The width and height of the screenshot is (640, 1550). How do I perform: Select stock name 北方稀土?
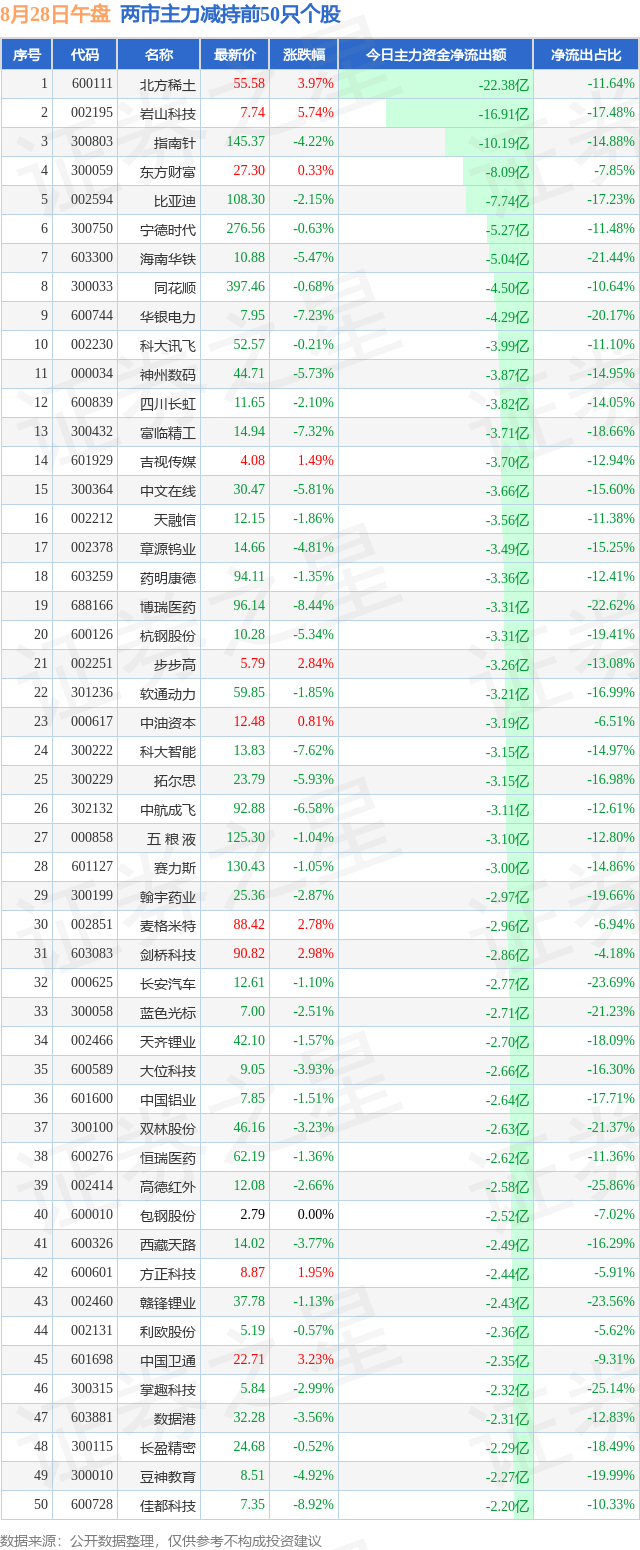168,85
